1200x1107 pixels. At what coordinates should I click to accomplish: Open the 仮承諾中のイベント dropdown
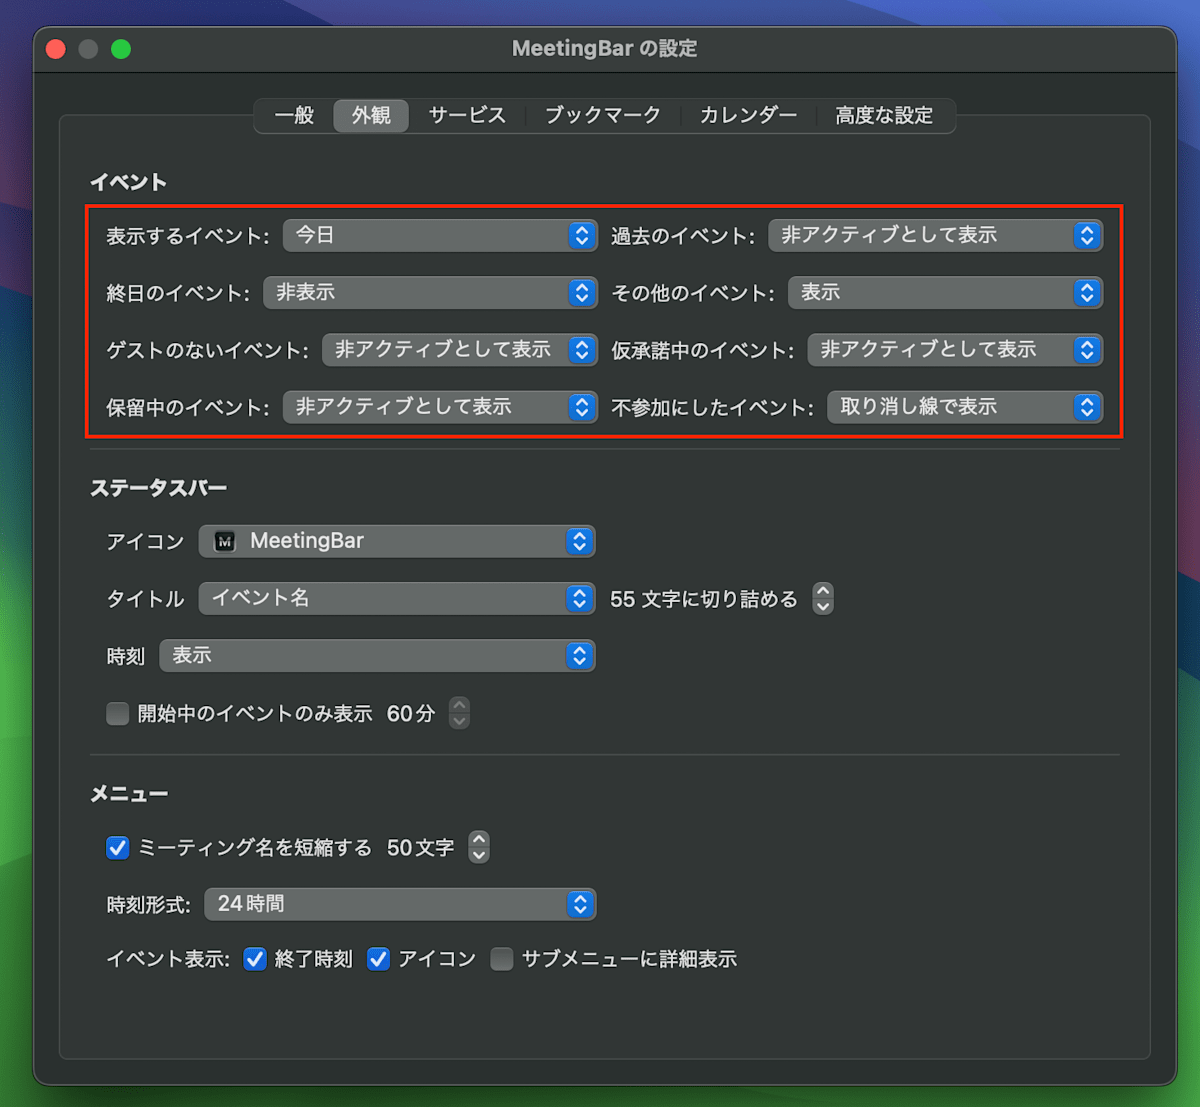(955, 349)
